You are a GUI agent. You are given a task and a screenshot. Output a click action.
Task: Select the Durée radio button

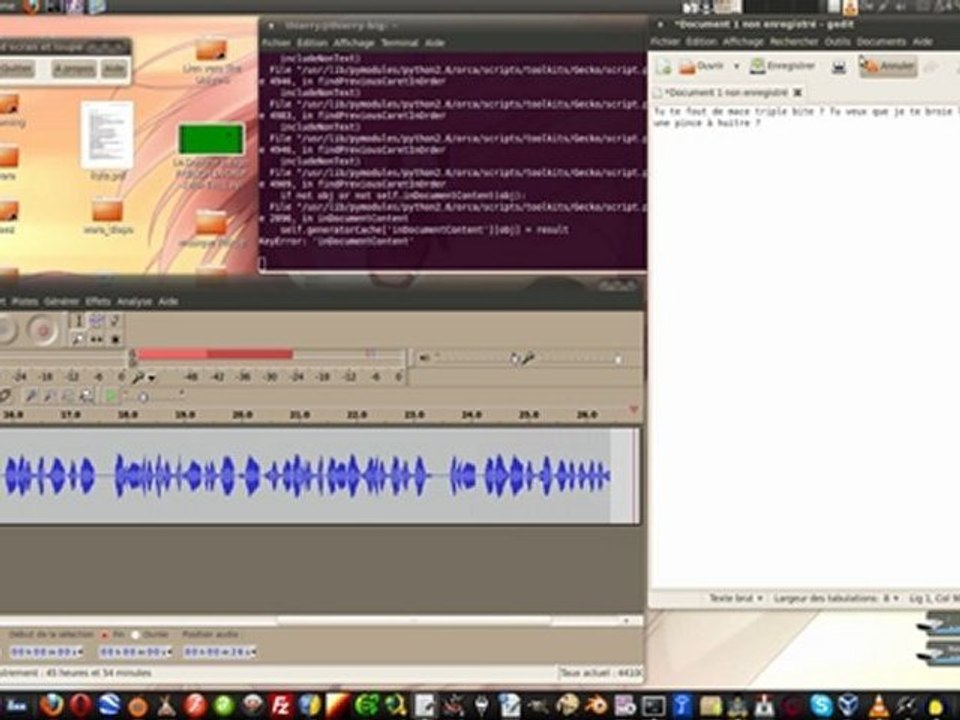click(135, 635)
